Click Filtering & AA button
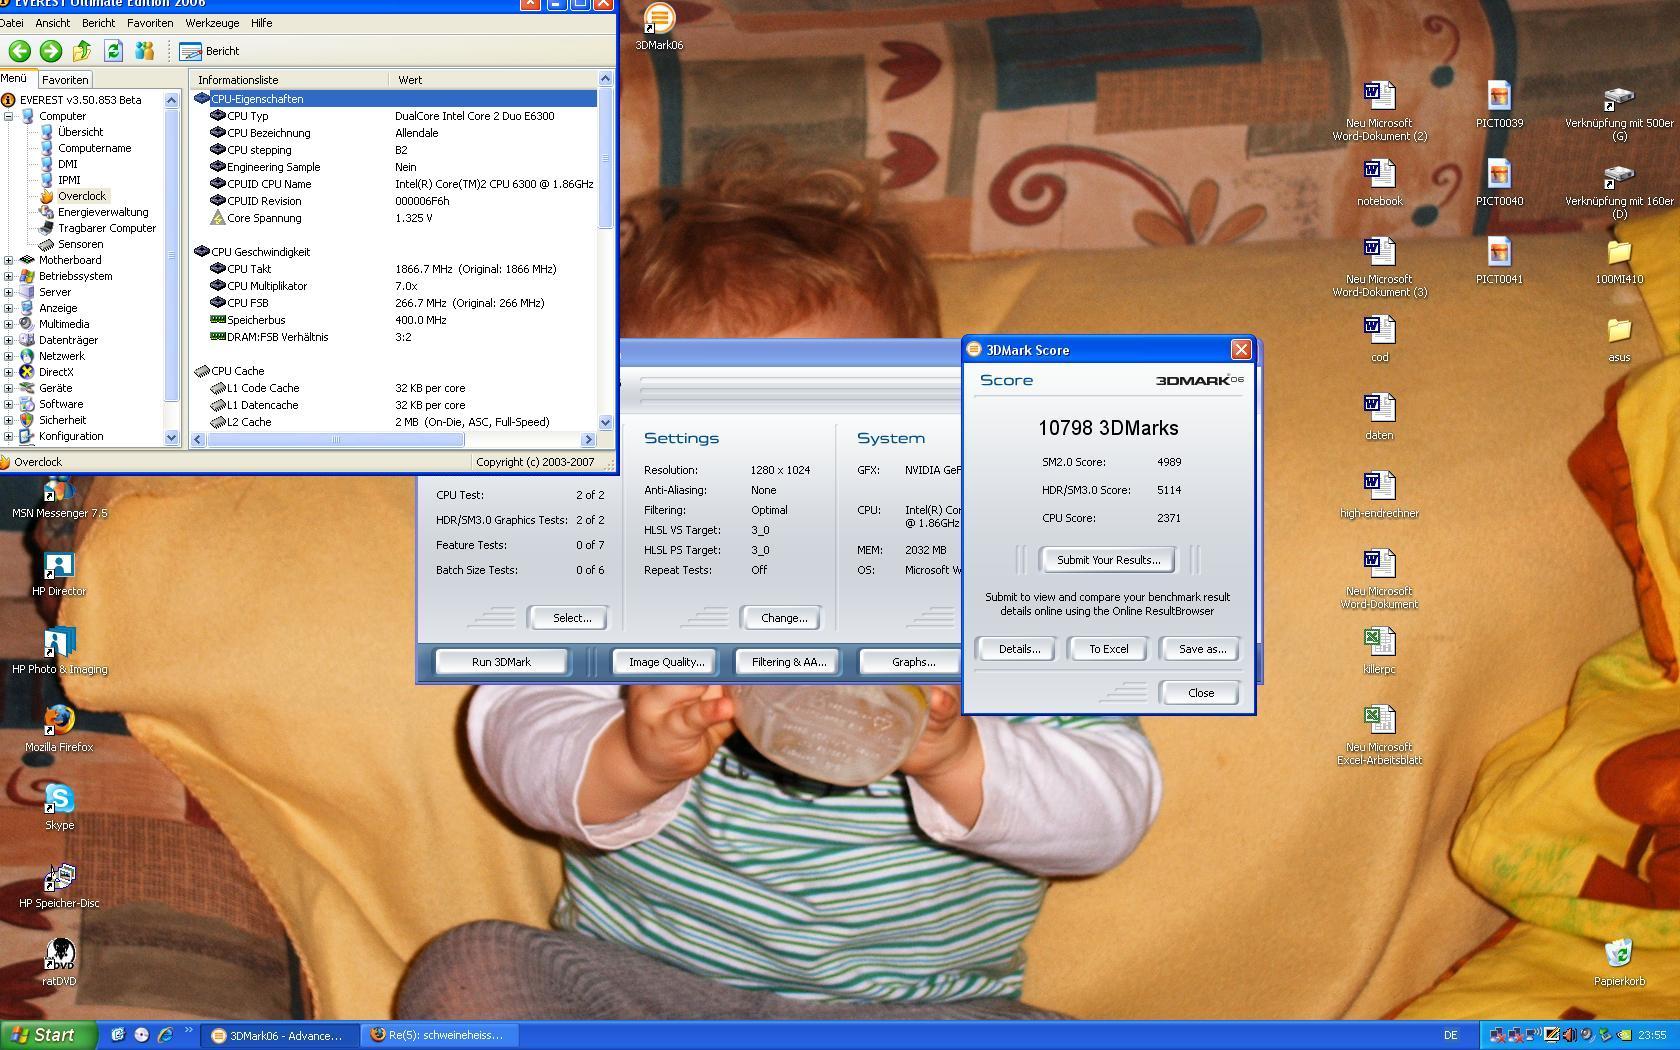 (x=788, y=662)
